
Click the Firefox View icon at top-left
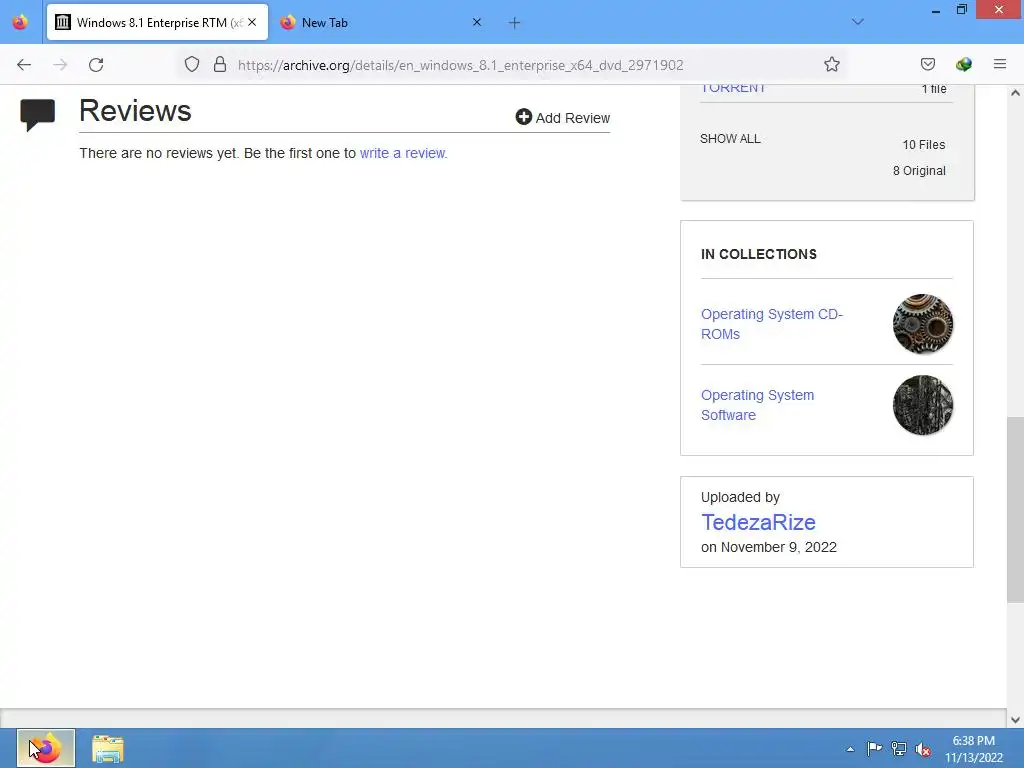tap(20, 22)
